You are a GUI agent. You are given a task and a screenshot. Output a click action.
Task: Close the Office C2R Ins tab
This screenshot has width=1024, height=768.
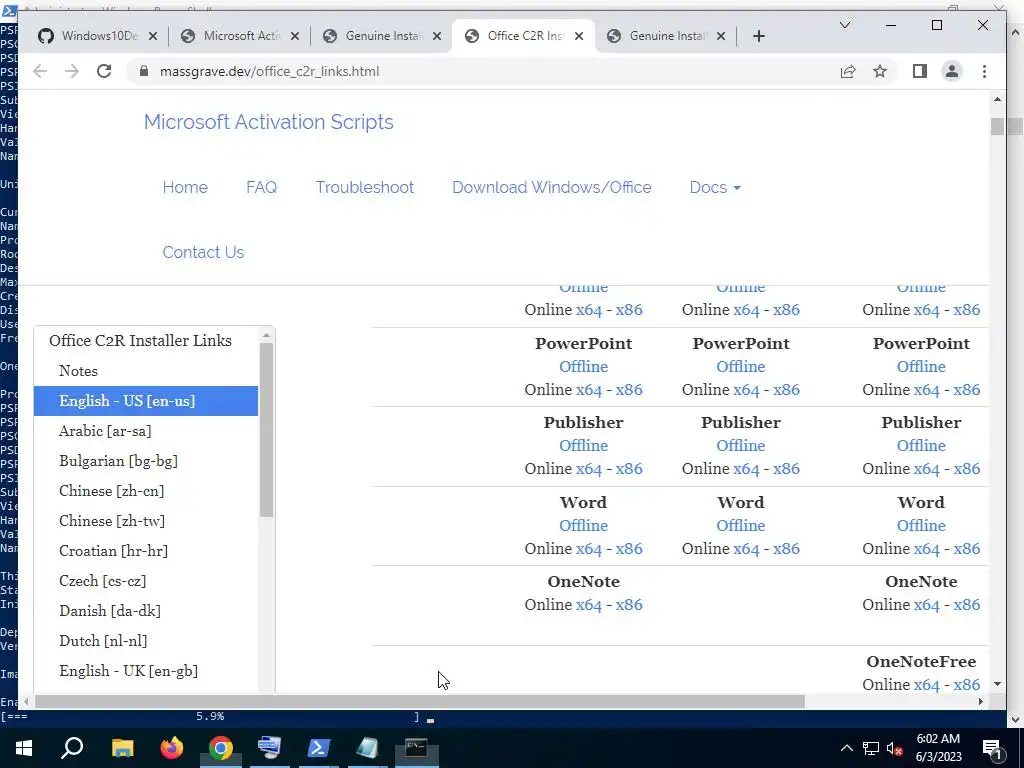click(x=579, y=37)
